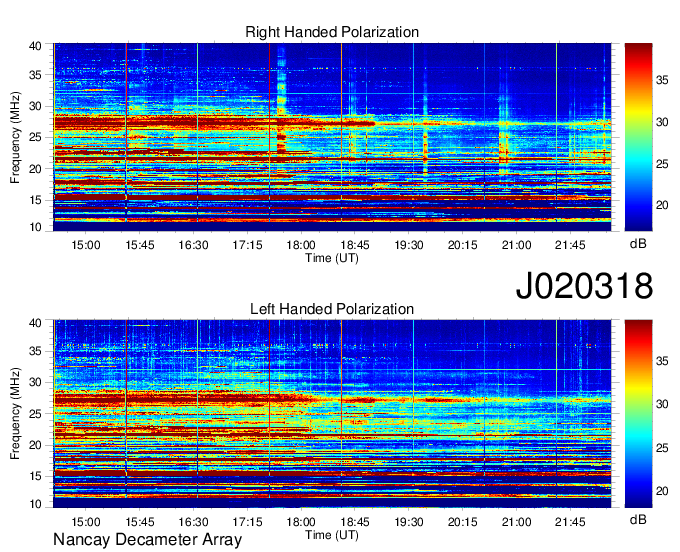Click 'Time (UT)' label under the left-handed plot
The height and width of the screenshot is (552, 680).
[332, 535]
